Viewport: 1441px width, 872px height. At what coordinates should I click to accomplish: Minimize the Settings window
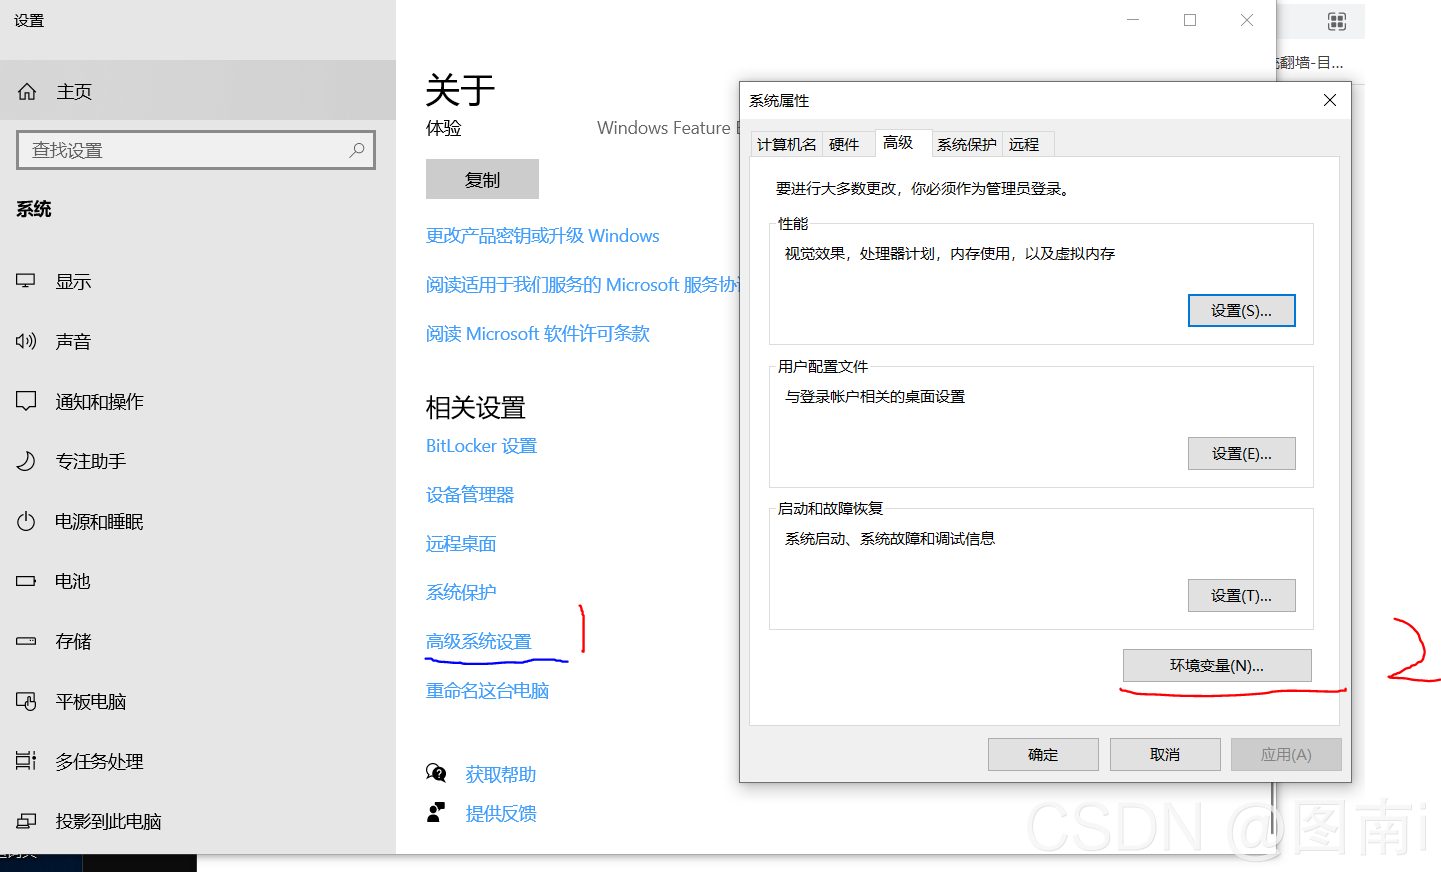point(1133,20)
